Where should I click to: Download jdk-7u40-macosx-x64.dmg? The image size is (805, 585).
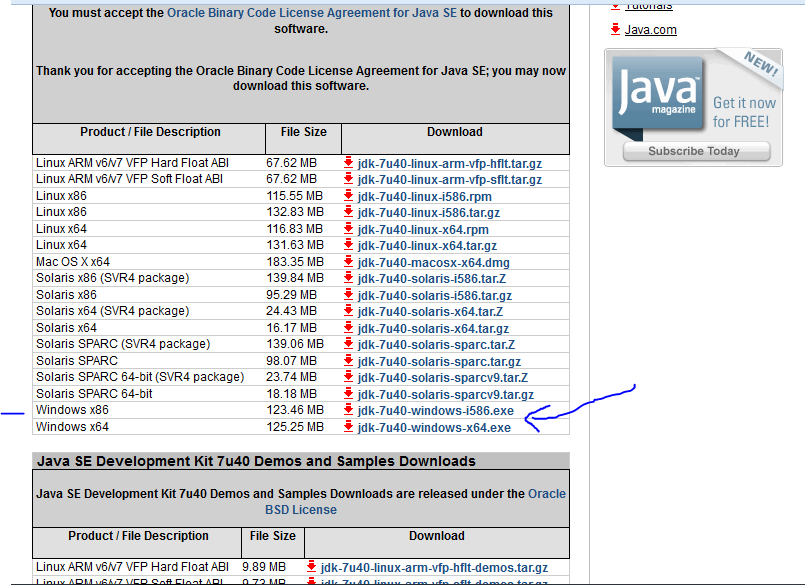pos(434,262)
